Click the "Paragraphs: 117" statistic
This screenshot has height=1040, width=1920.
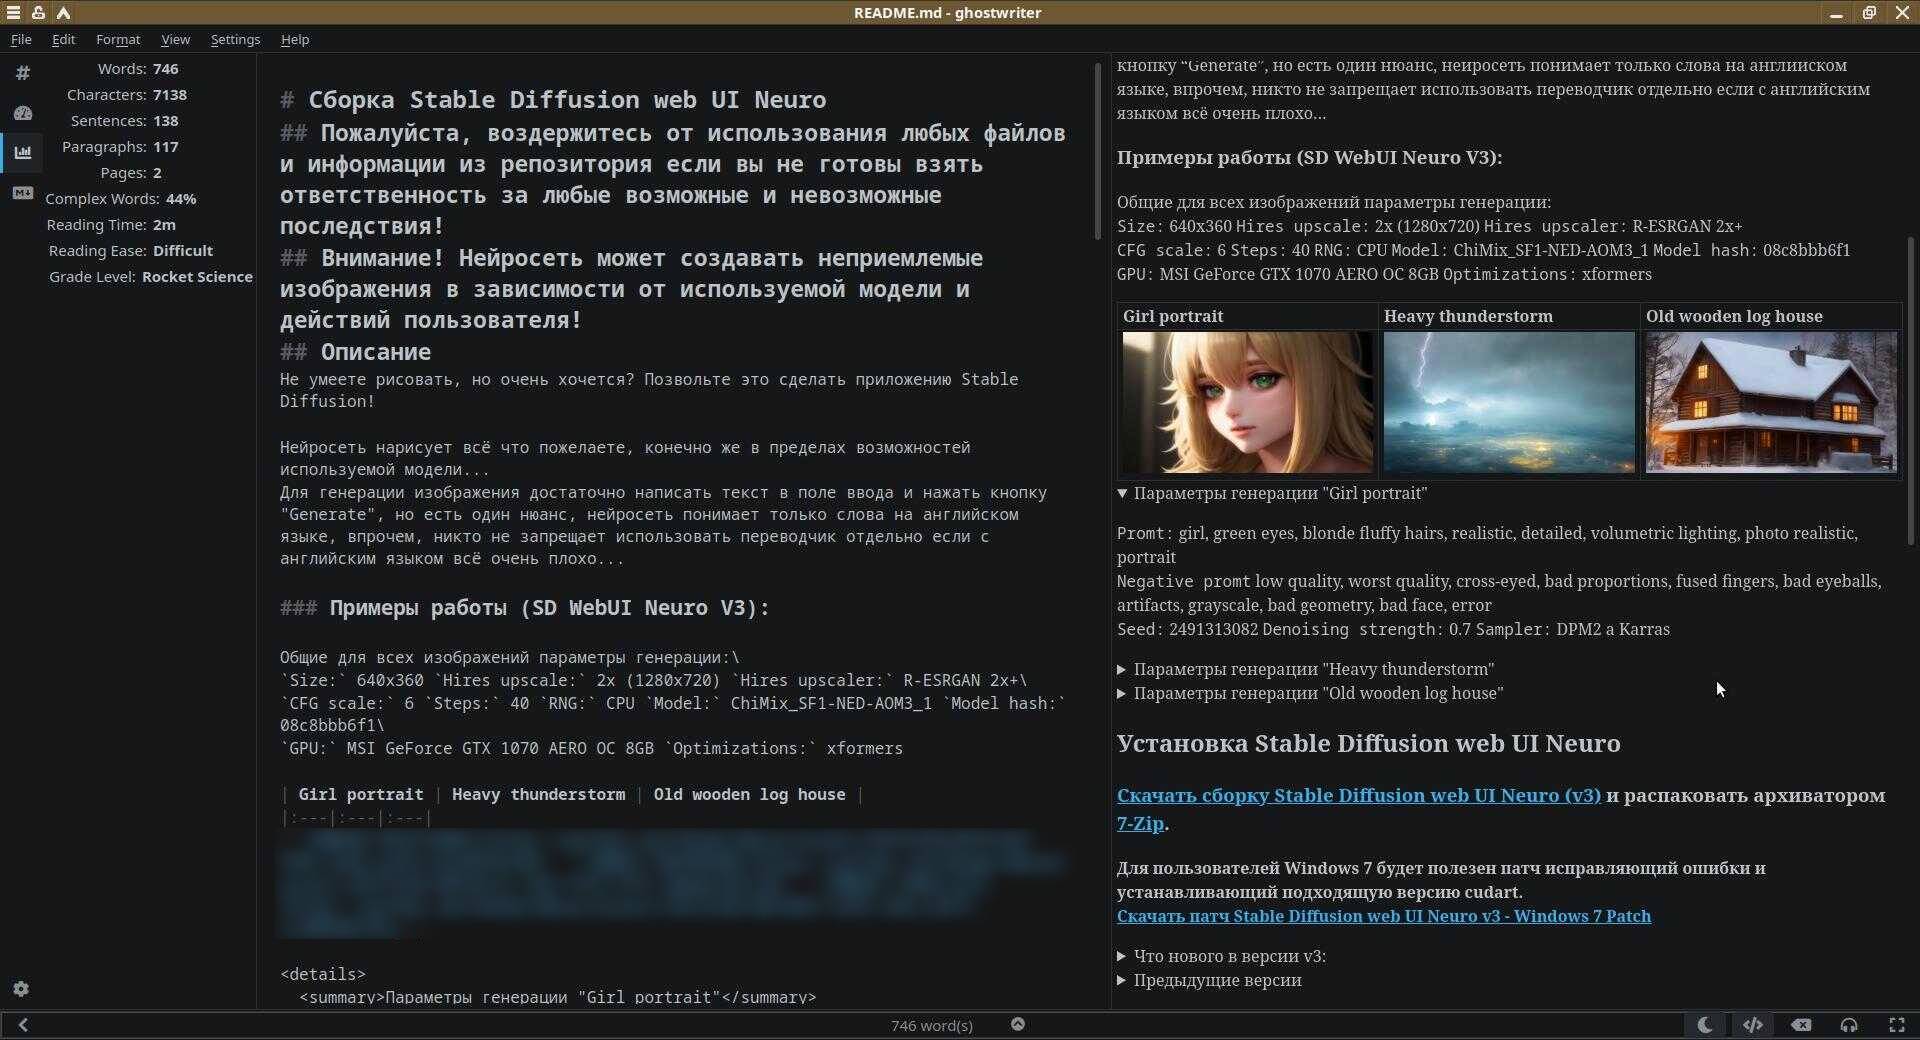(x=120, y=147)
